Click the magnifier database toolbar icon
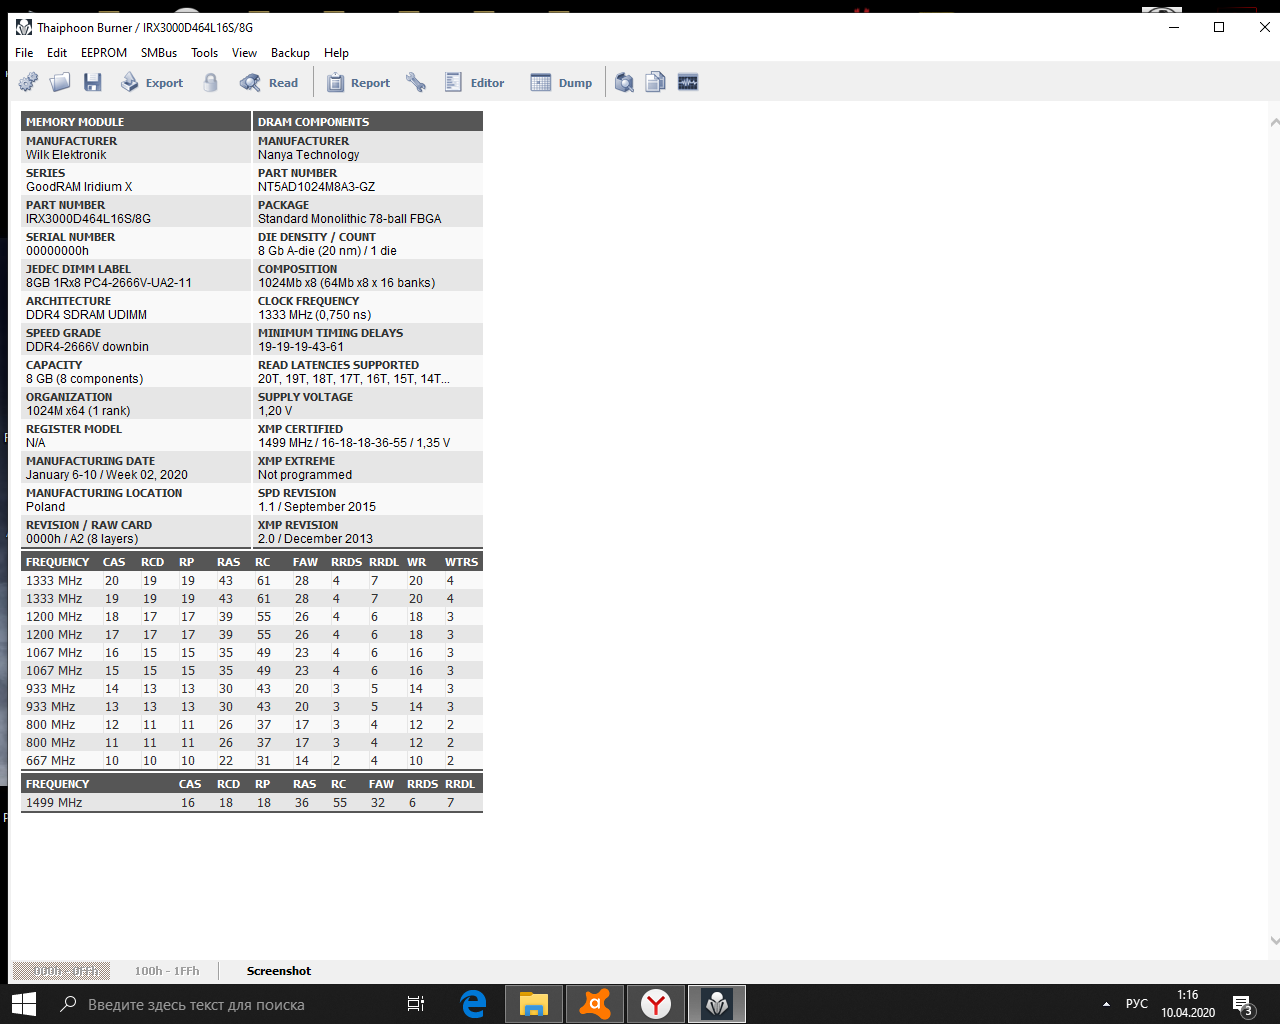Viewport: 1280px width, 1024px height. tap(624, 83)
